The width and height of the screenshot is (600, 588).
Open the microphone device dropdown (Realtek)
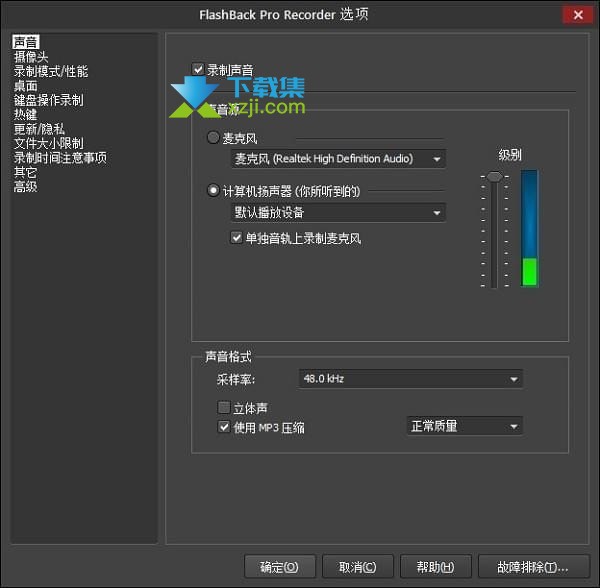click(338, 159)
